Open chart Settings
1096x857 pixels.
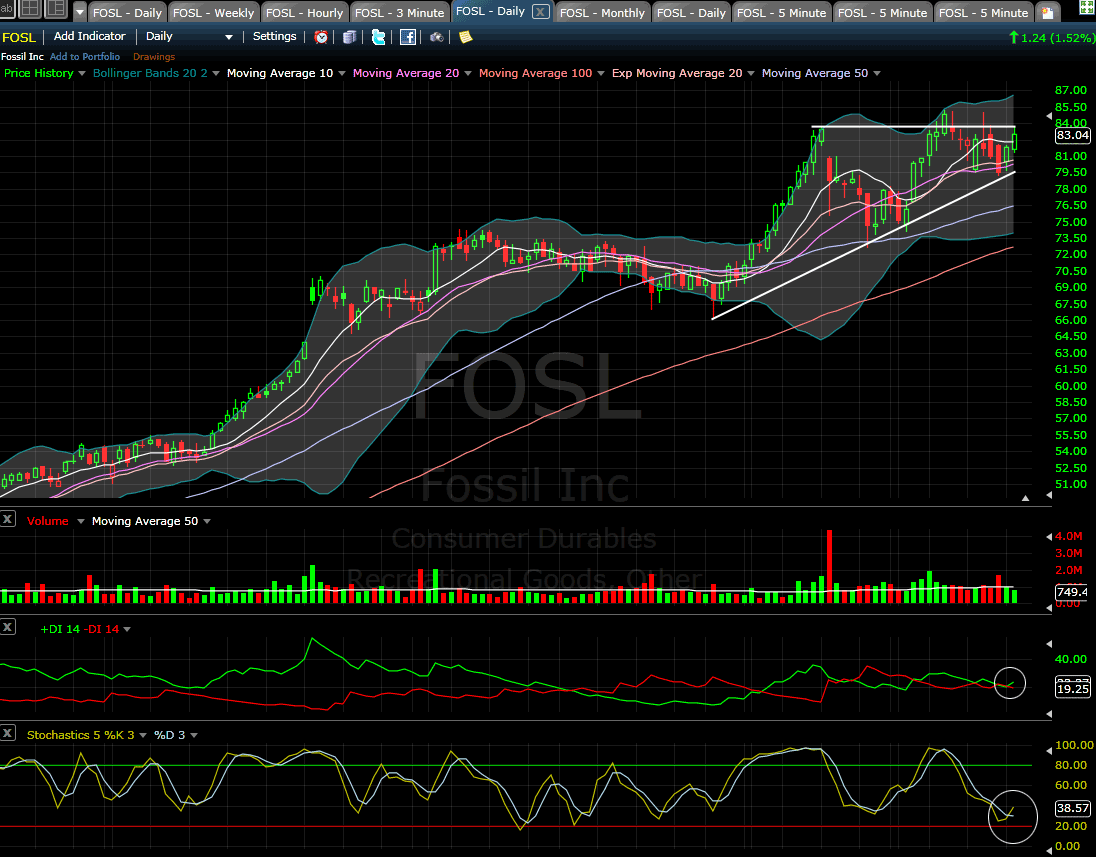click(x=274, y=36)
